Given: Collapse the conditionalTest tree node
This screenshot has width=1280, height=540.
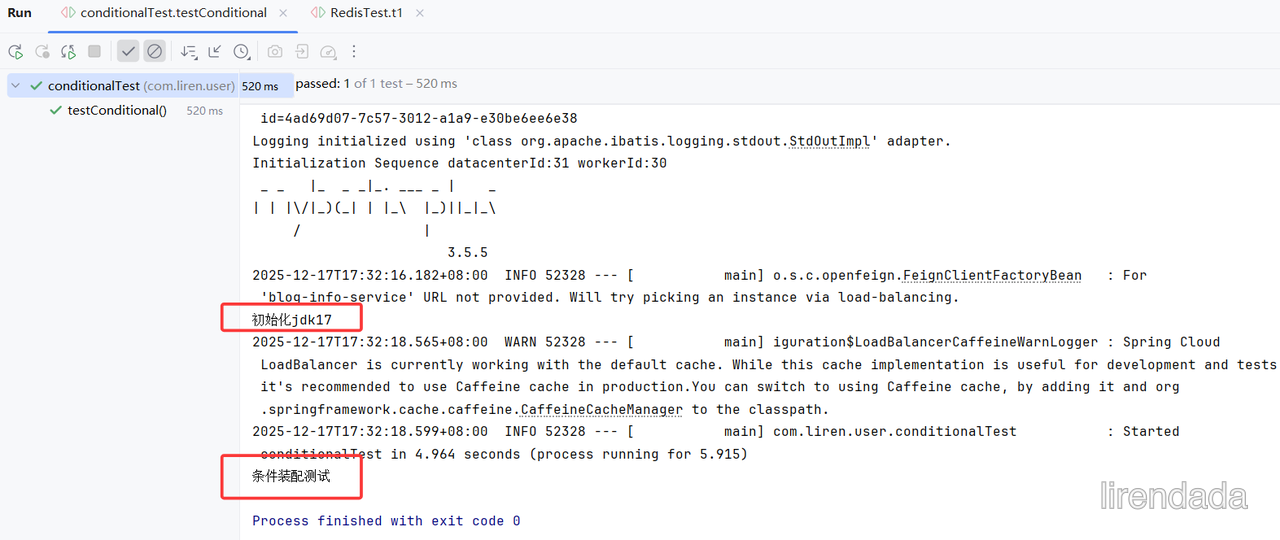Looking at the screenshot, I should tap(16, 86).
